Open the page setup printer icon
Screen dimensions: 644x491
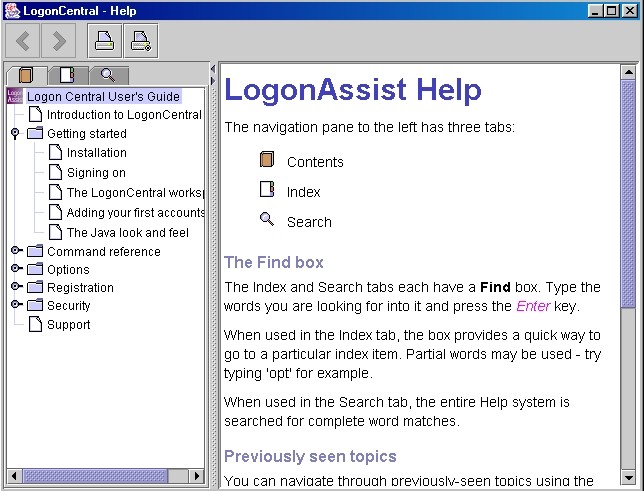coord(141,41)
